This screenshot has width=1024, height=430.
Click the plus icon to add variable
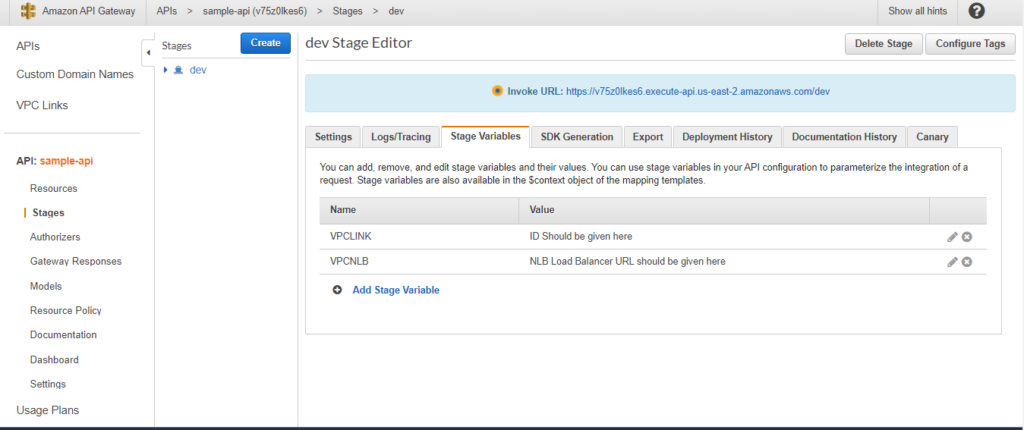click(337, 290)
